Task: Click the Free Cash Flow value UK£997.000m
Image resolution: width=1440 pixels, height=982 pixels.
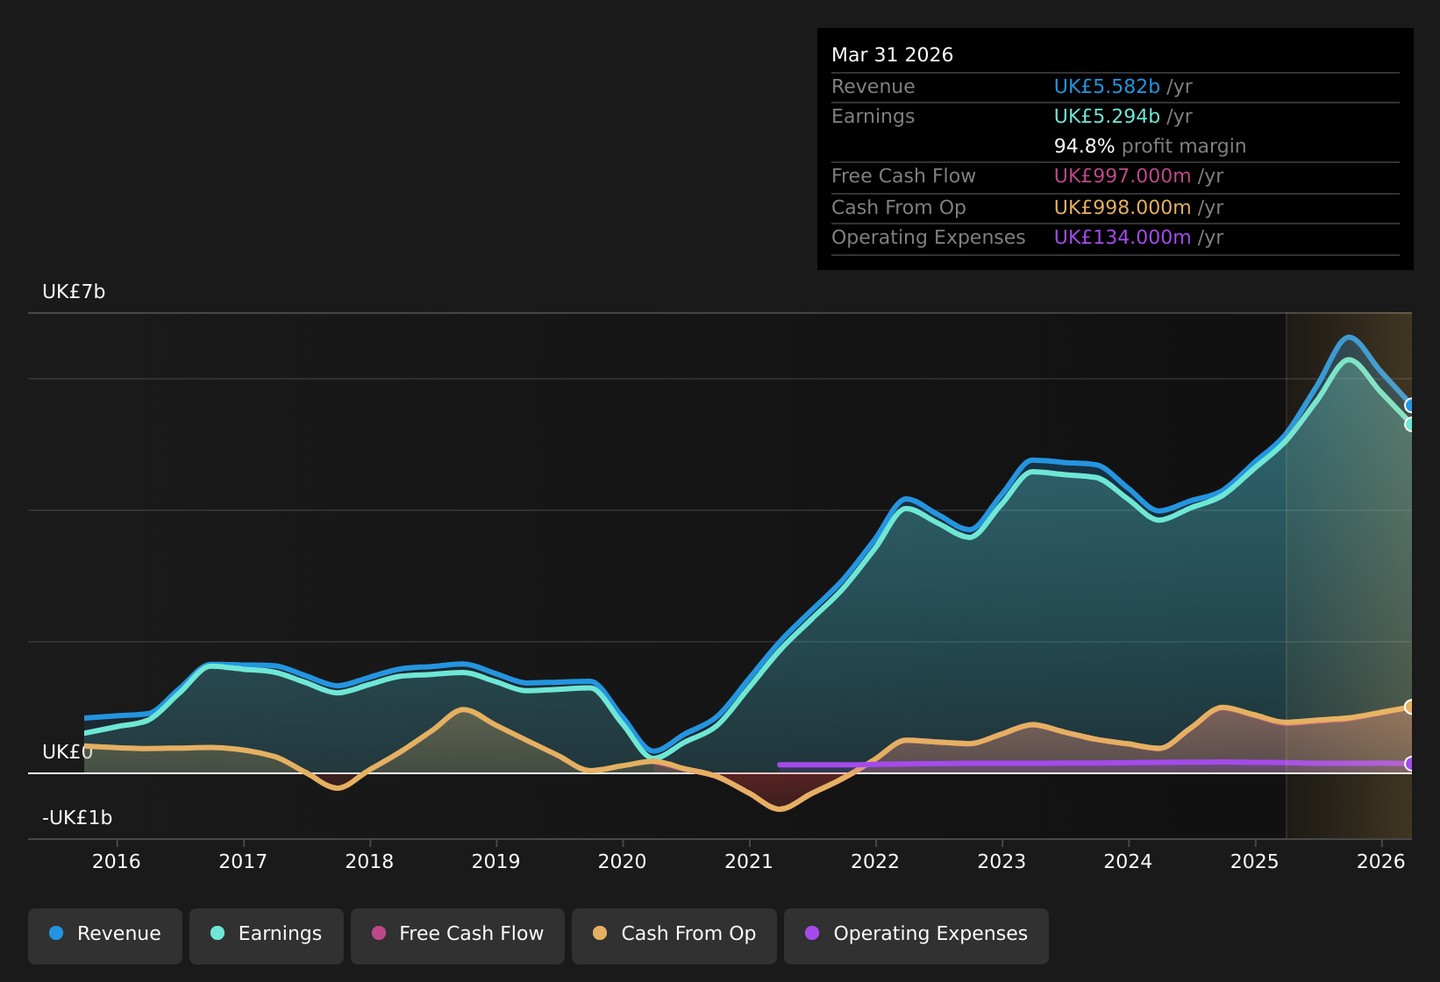Action: point(1122,177)
